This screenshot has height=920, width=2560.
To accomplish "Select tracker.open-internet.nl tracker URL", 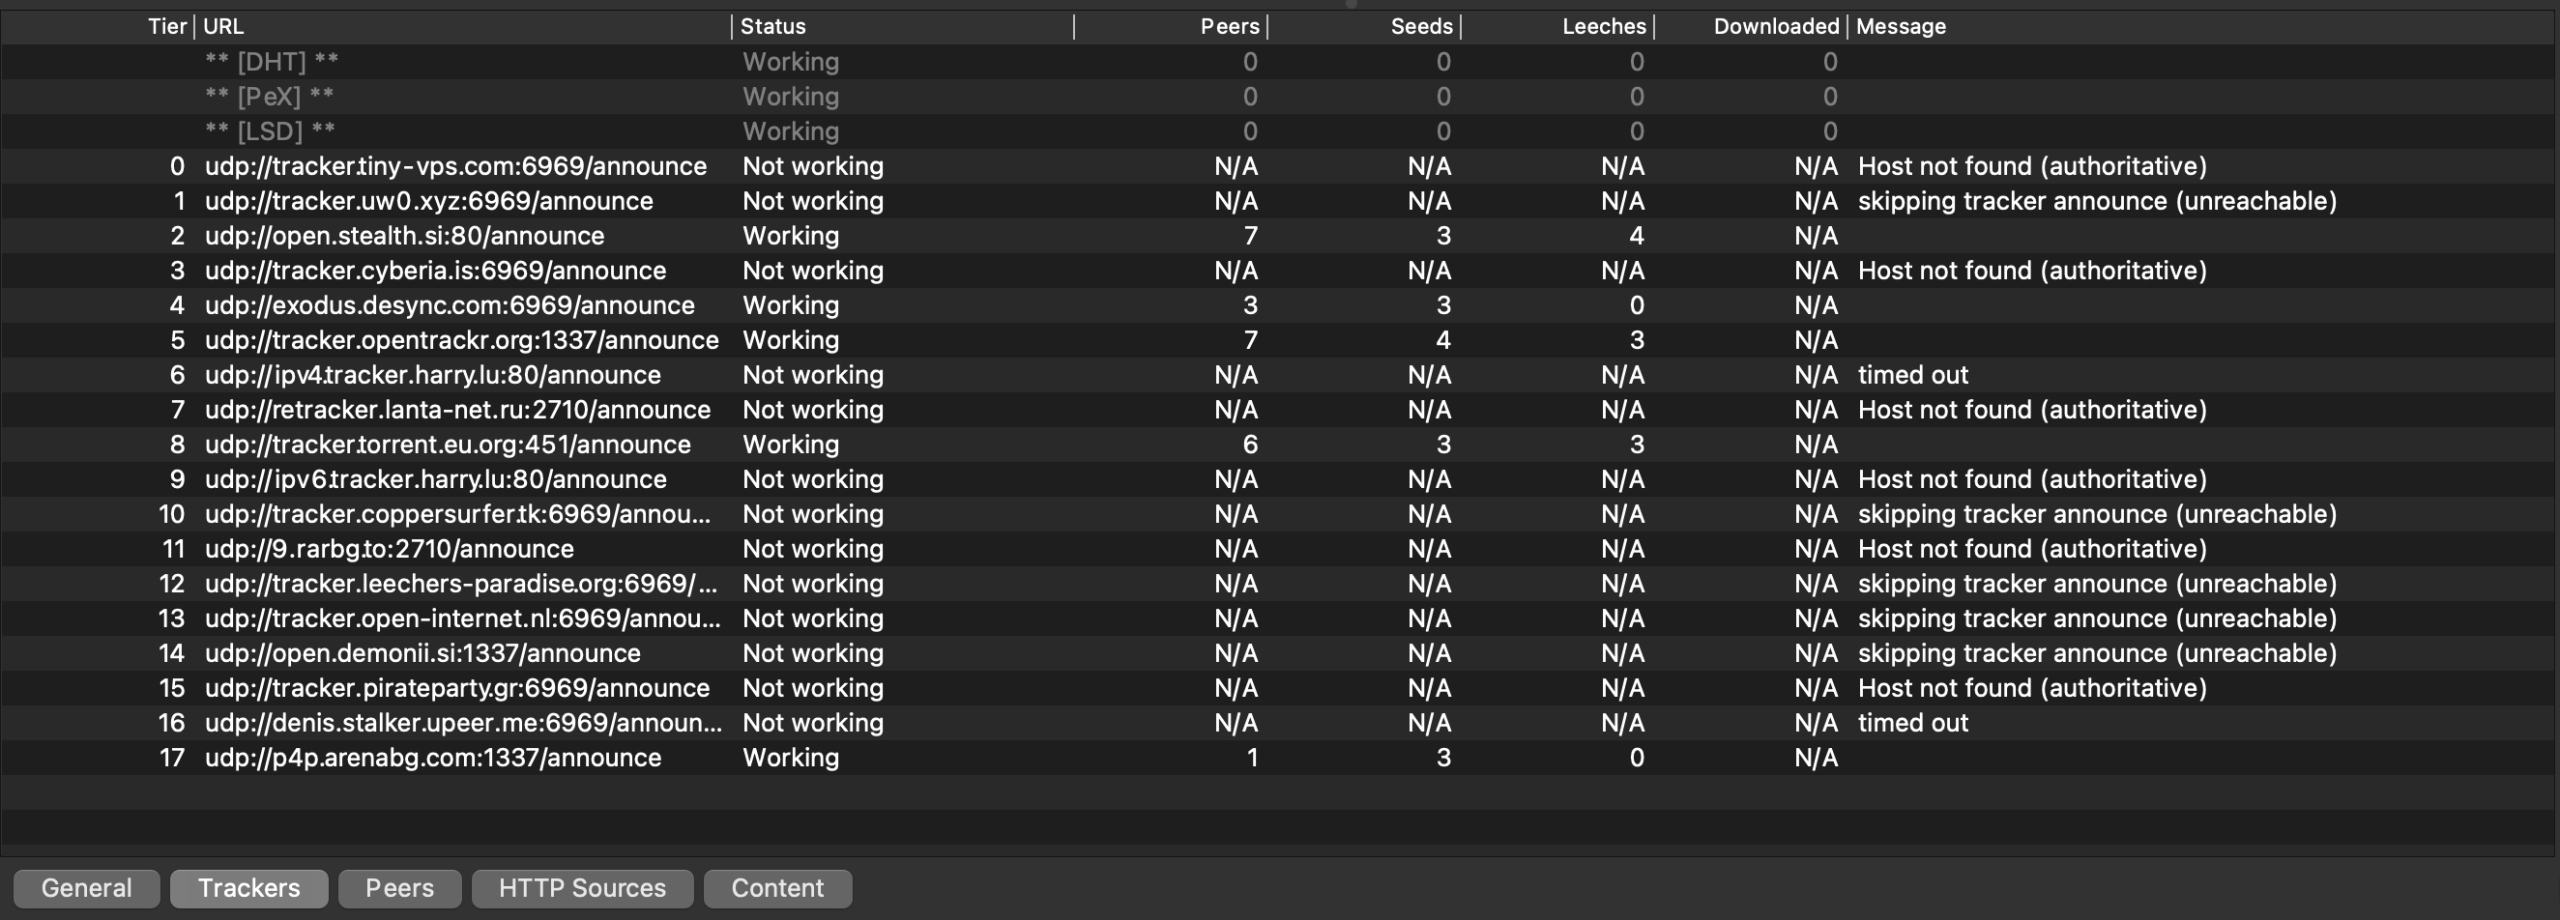I will [463, 619].
